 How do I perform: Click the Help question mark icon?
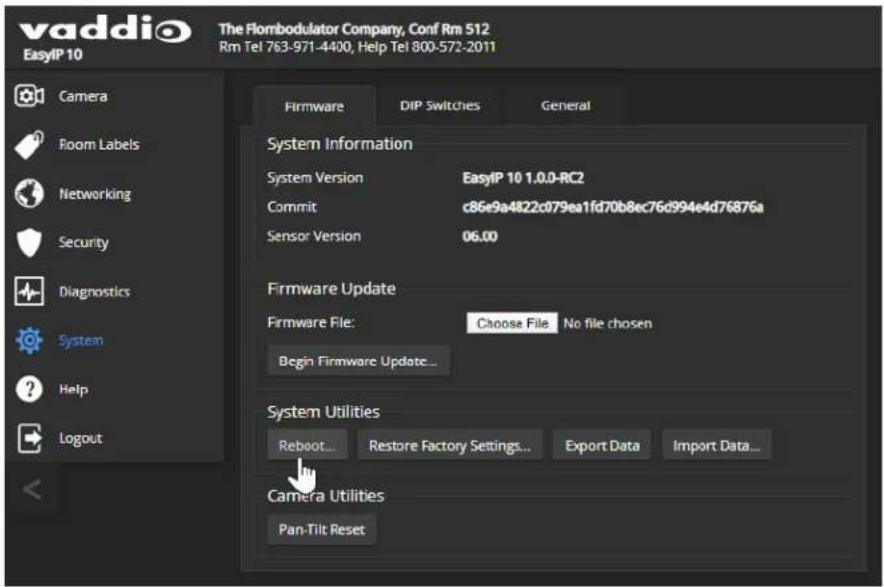point(29,389)
